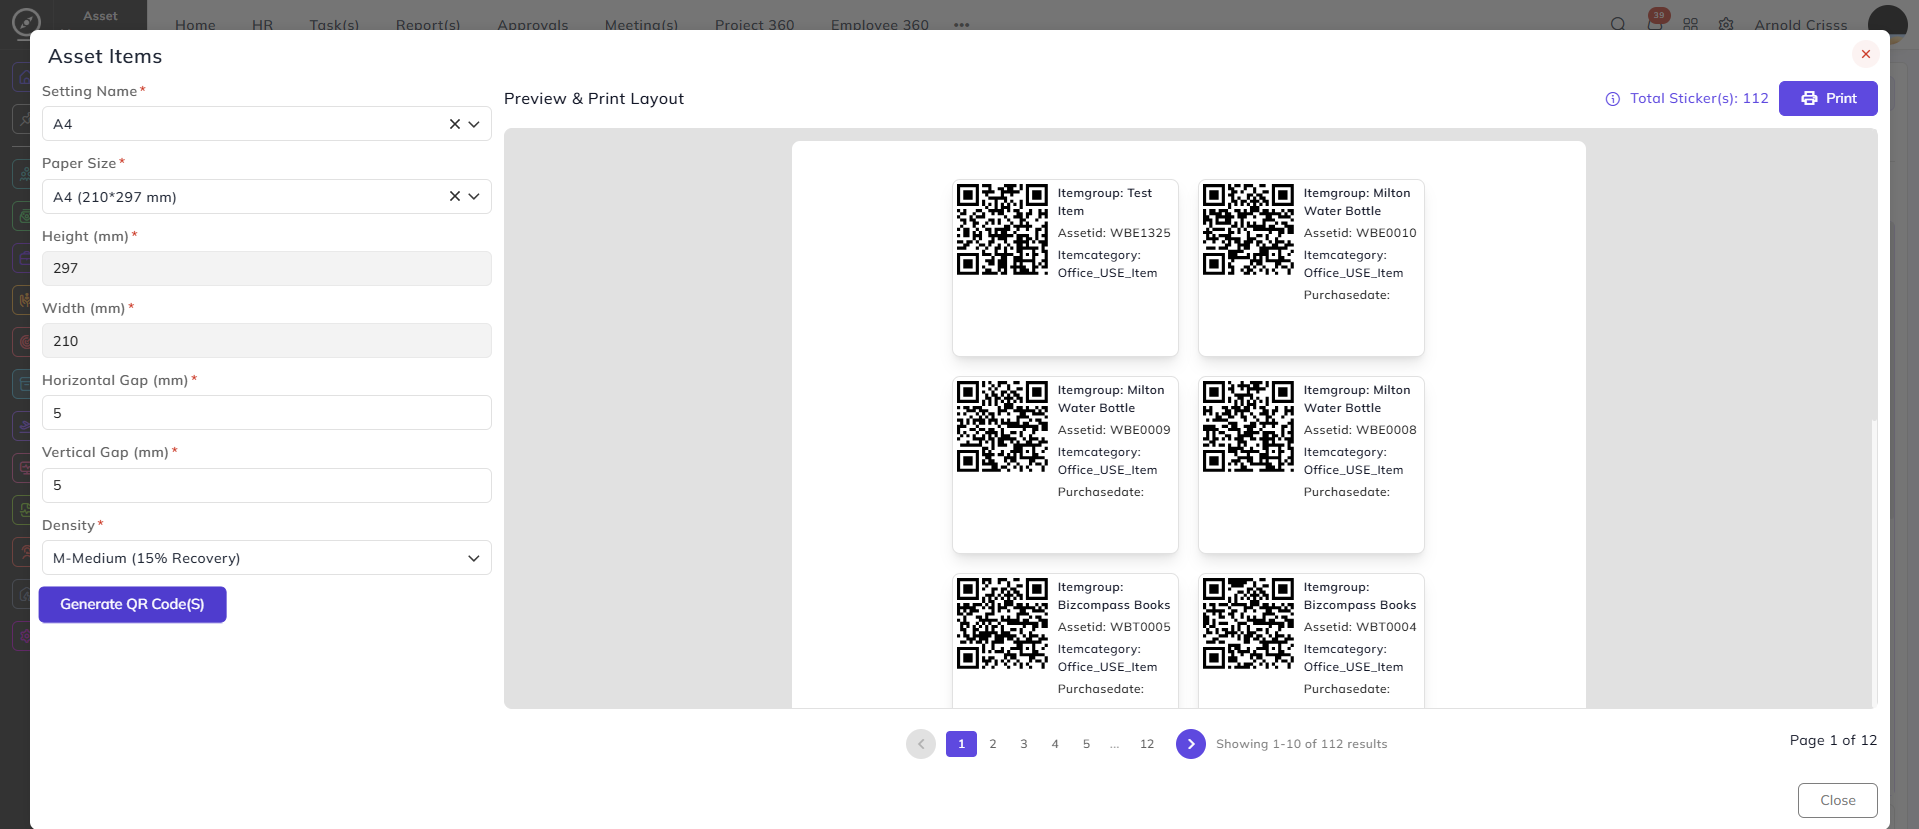Open the ellipsis more menu in navigation
The width and height of the screenshot is (1919, 829).
pyautogui.click(x=961, y=25)
